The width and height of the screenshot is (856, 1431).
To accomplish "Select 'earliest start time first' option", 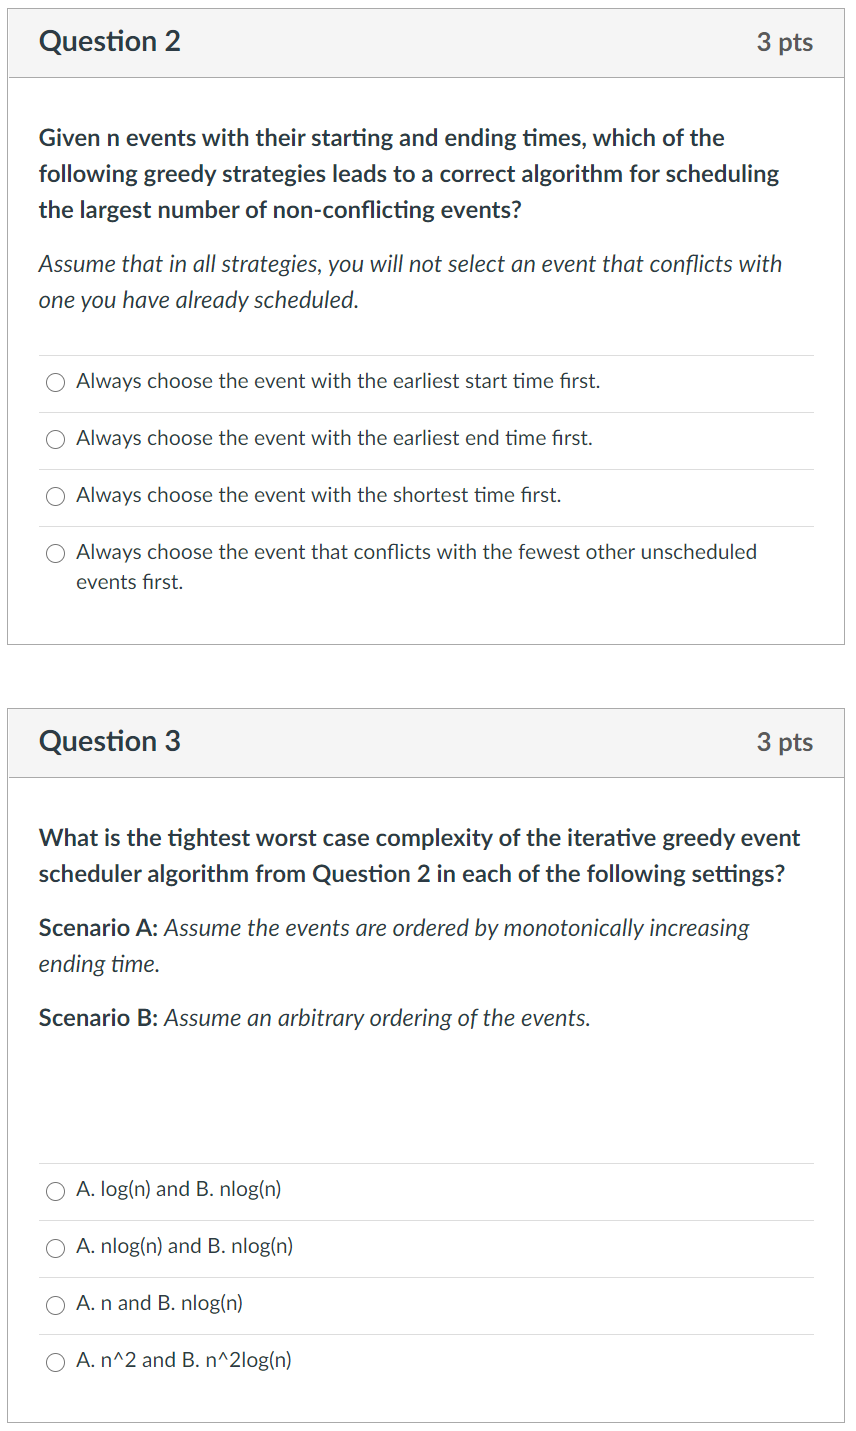I will pyautogui.click(x=55, y=382).
